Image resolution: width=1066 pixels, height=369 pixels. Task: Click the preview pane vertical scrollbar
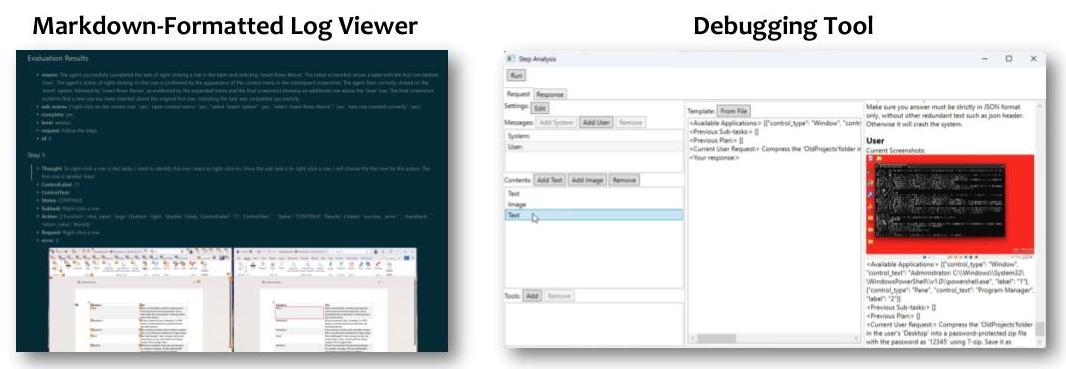point(1039,224)
